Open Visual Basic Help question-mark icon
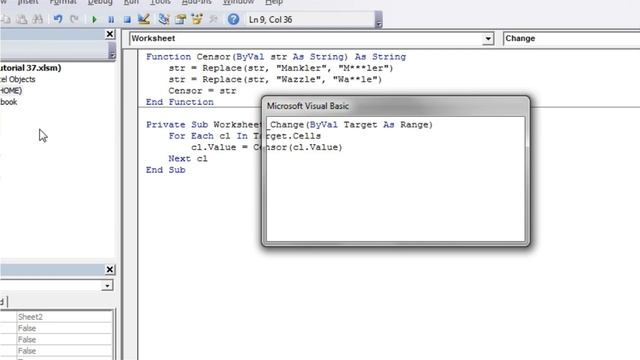The width and height of the screenshot is (640, 360). pos(233,19)
